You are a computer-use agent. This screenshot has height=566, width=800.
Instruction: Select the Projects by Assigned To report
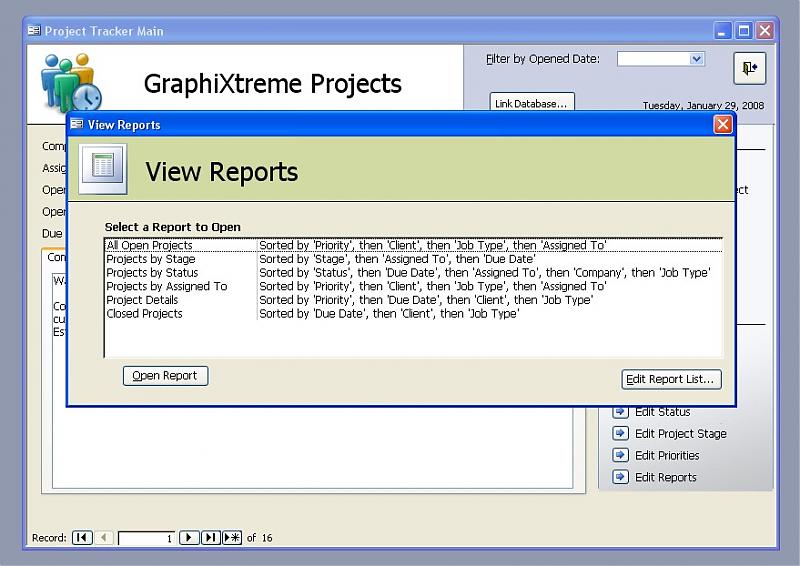coord(414,286)
